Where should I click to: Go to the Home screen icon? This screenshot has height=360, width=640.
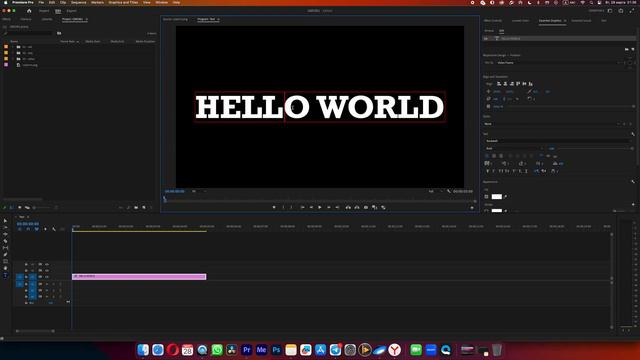tap(29, 11)
